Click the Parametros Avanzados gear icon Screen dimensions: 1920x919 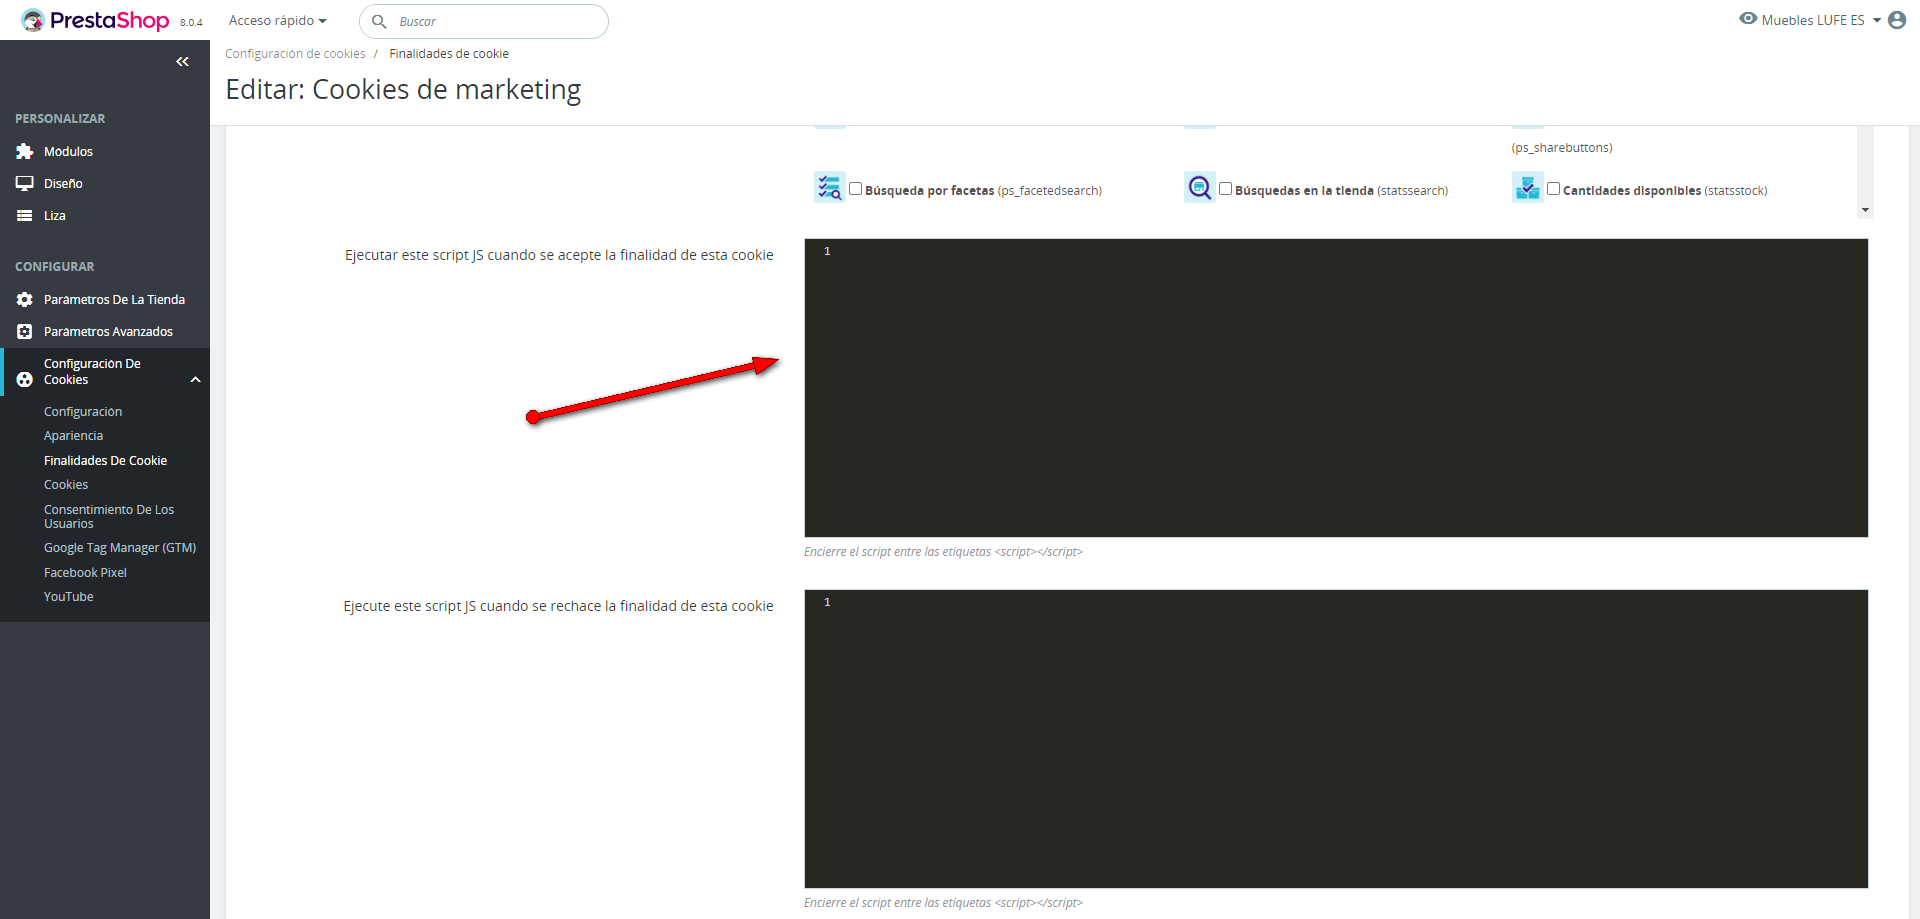tap(25, 332)
